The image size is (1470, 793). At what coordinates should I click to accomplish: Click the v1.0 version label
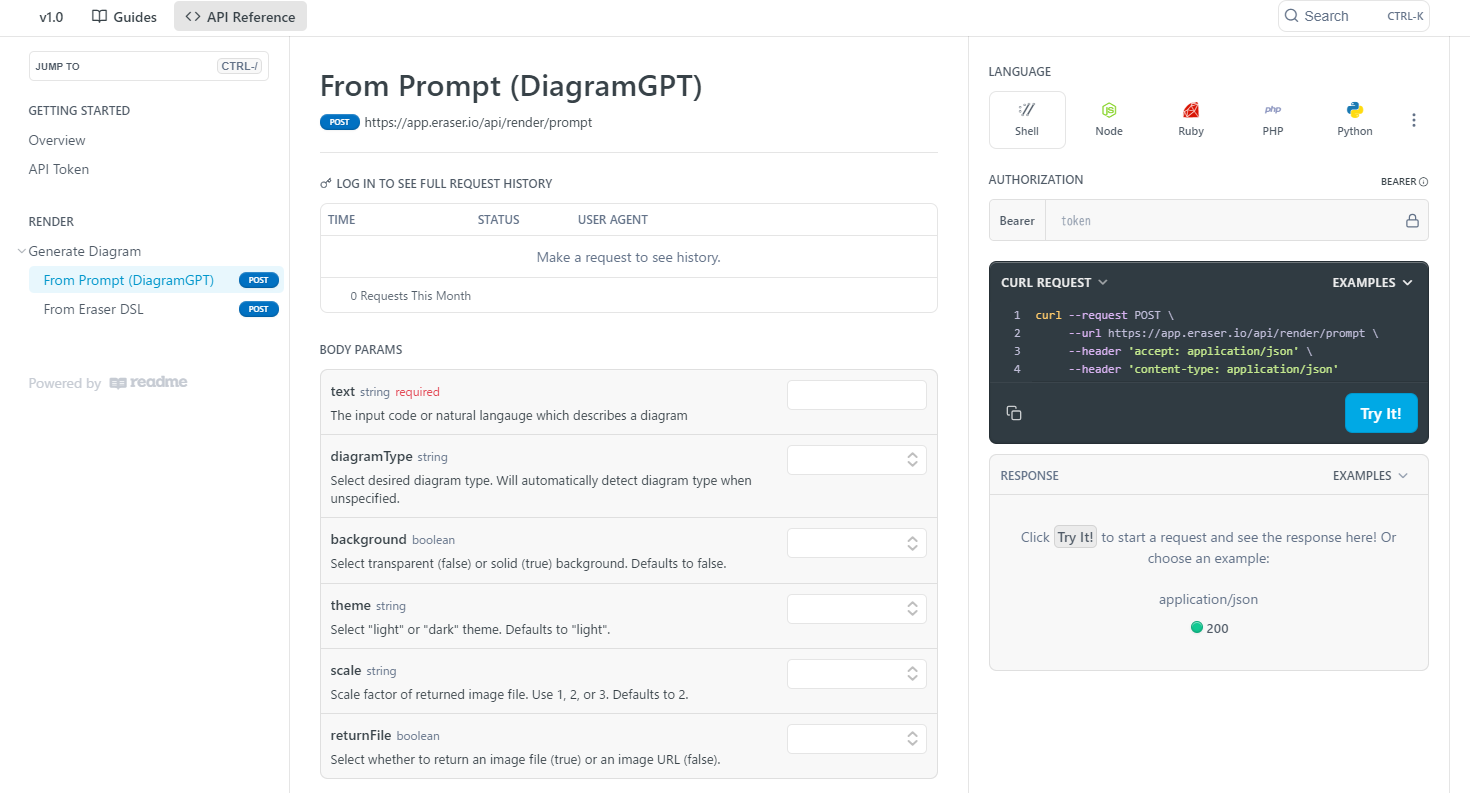[x=51, y=17]
